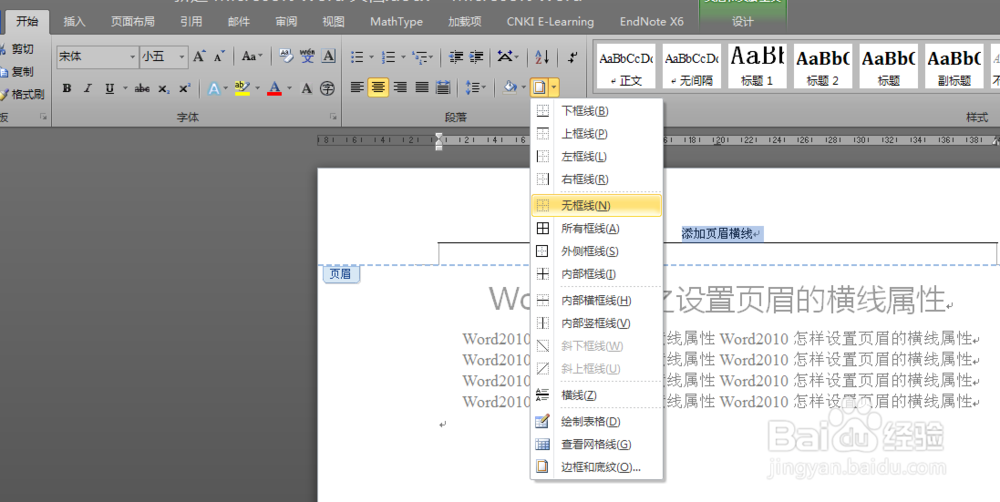1000x502 pixels.
Task: Click the Line Spacing icon
Action: [x=473, y=87]
